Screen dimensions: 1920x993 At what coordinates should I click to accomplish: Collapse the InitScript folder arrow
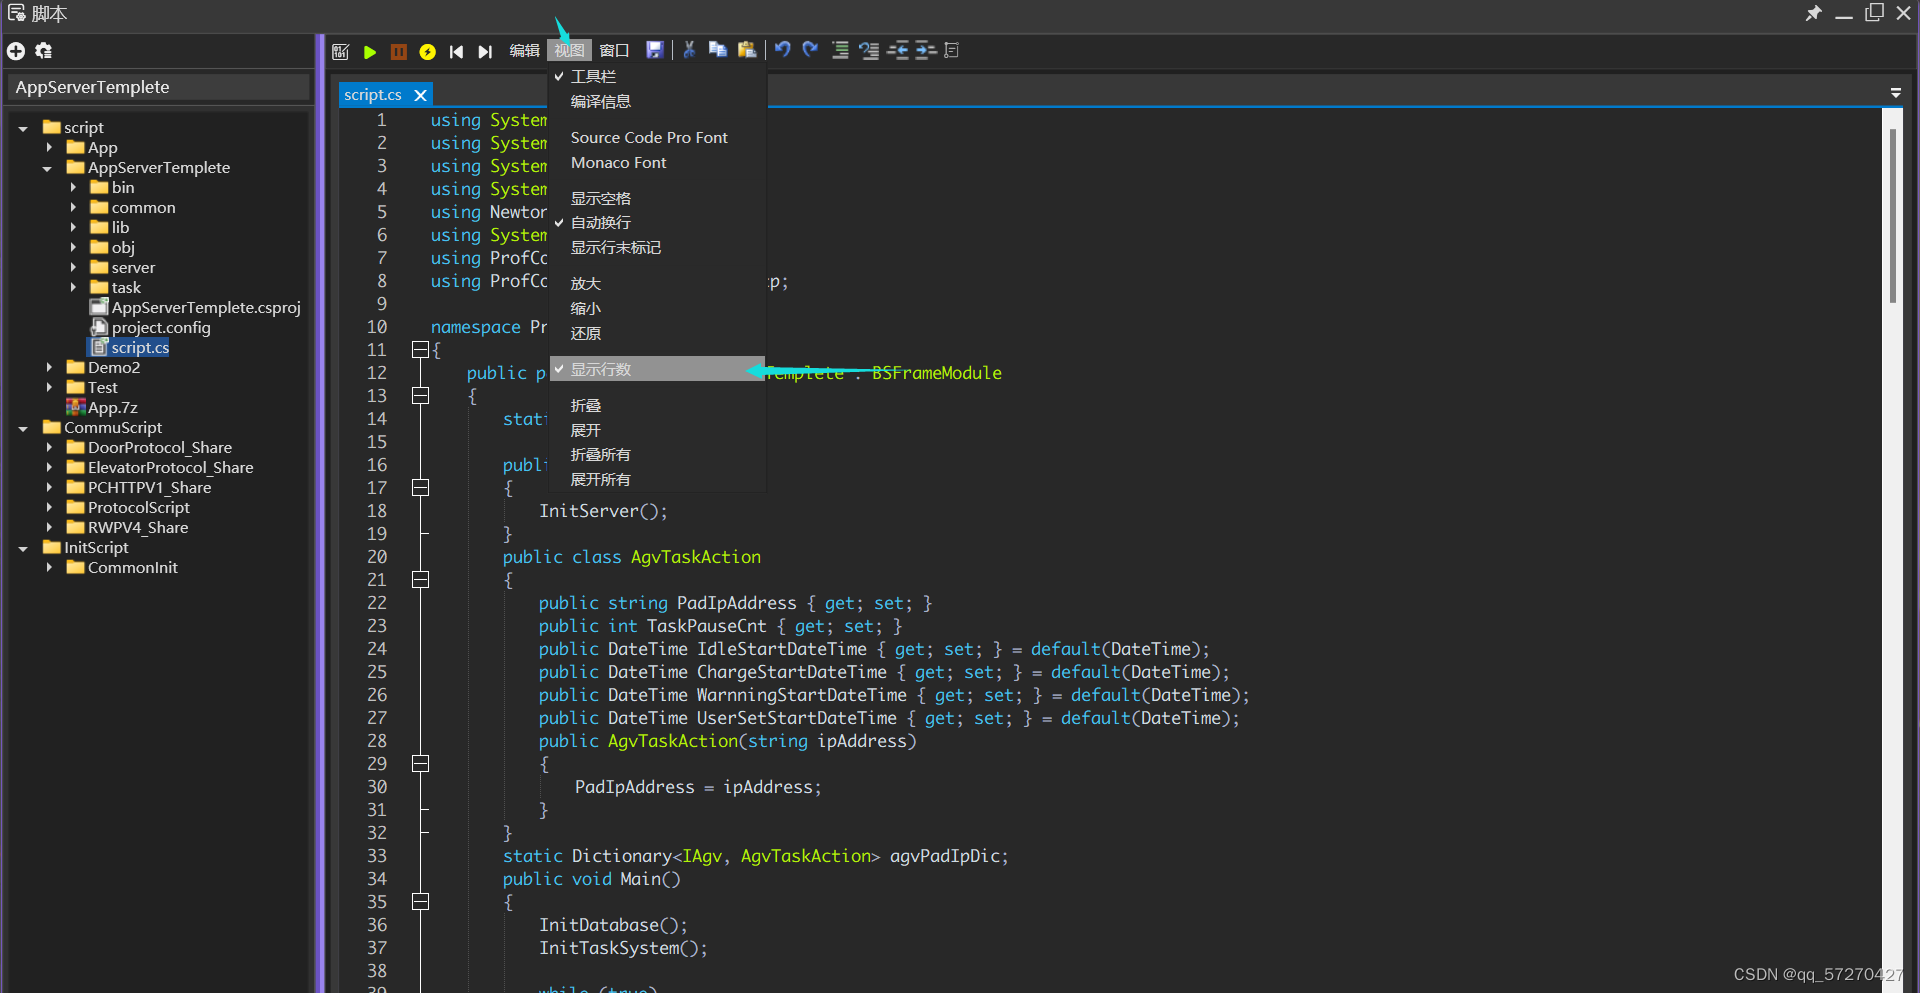pos(23,548)
